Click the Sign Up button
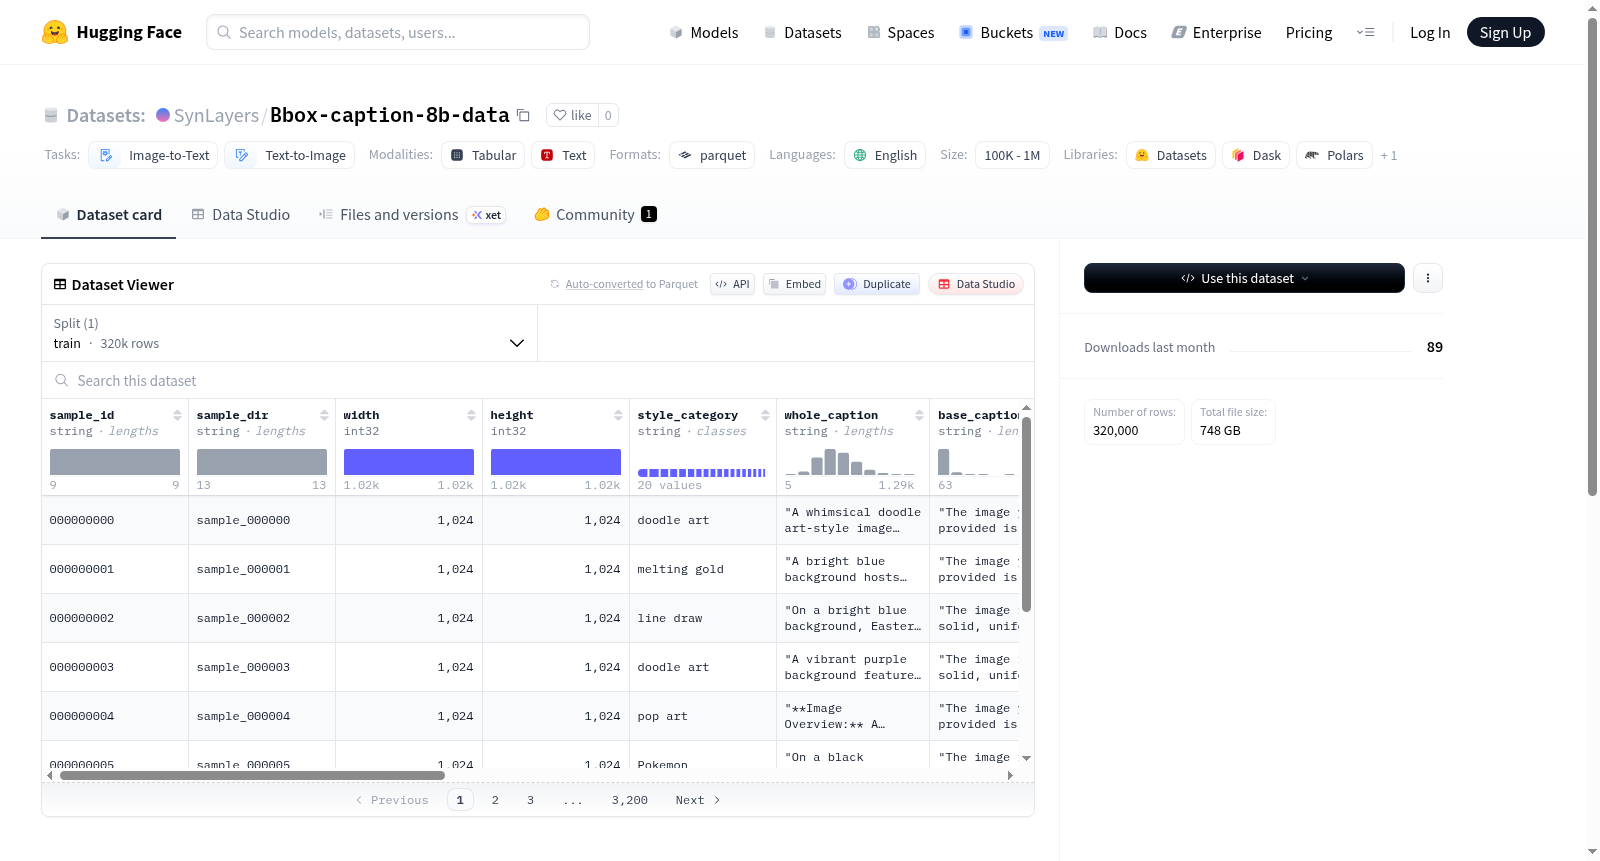 1505,32
